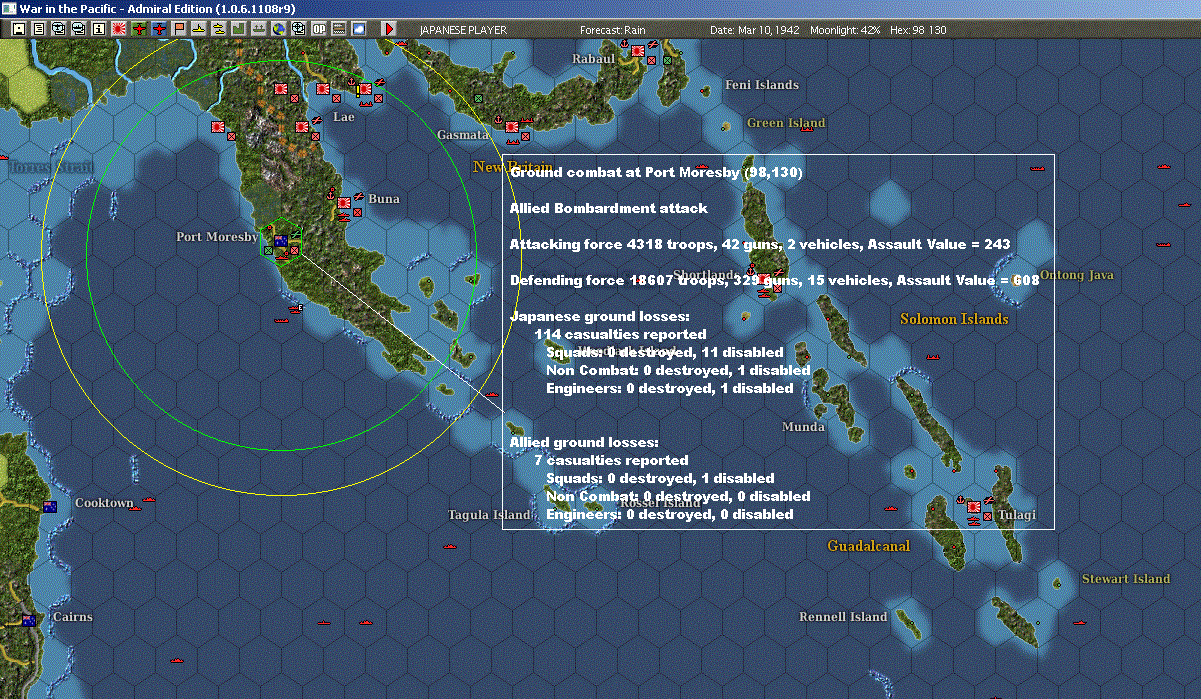Open the green industry block toolbar icon

point(239,29)
